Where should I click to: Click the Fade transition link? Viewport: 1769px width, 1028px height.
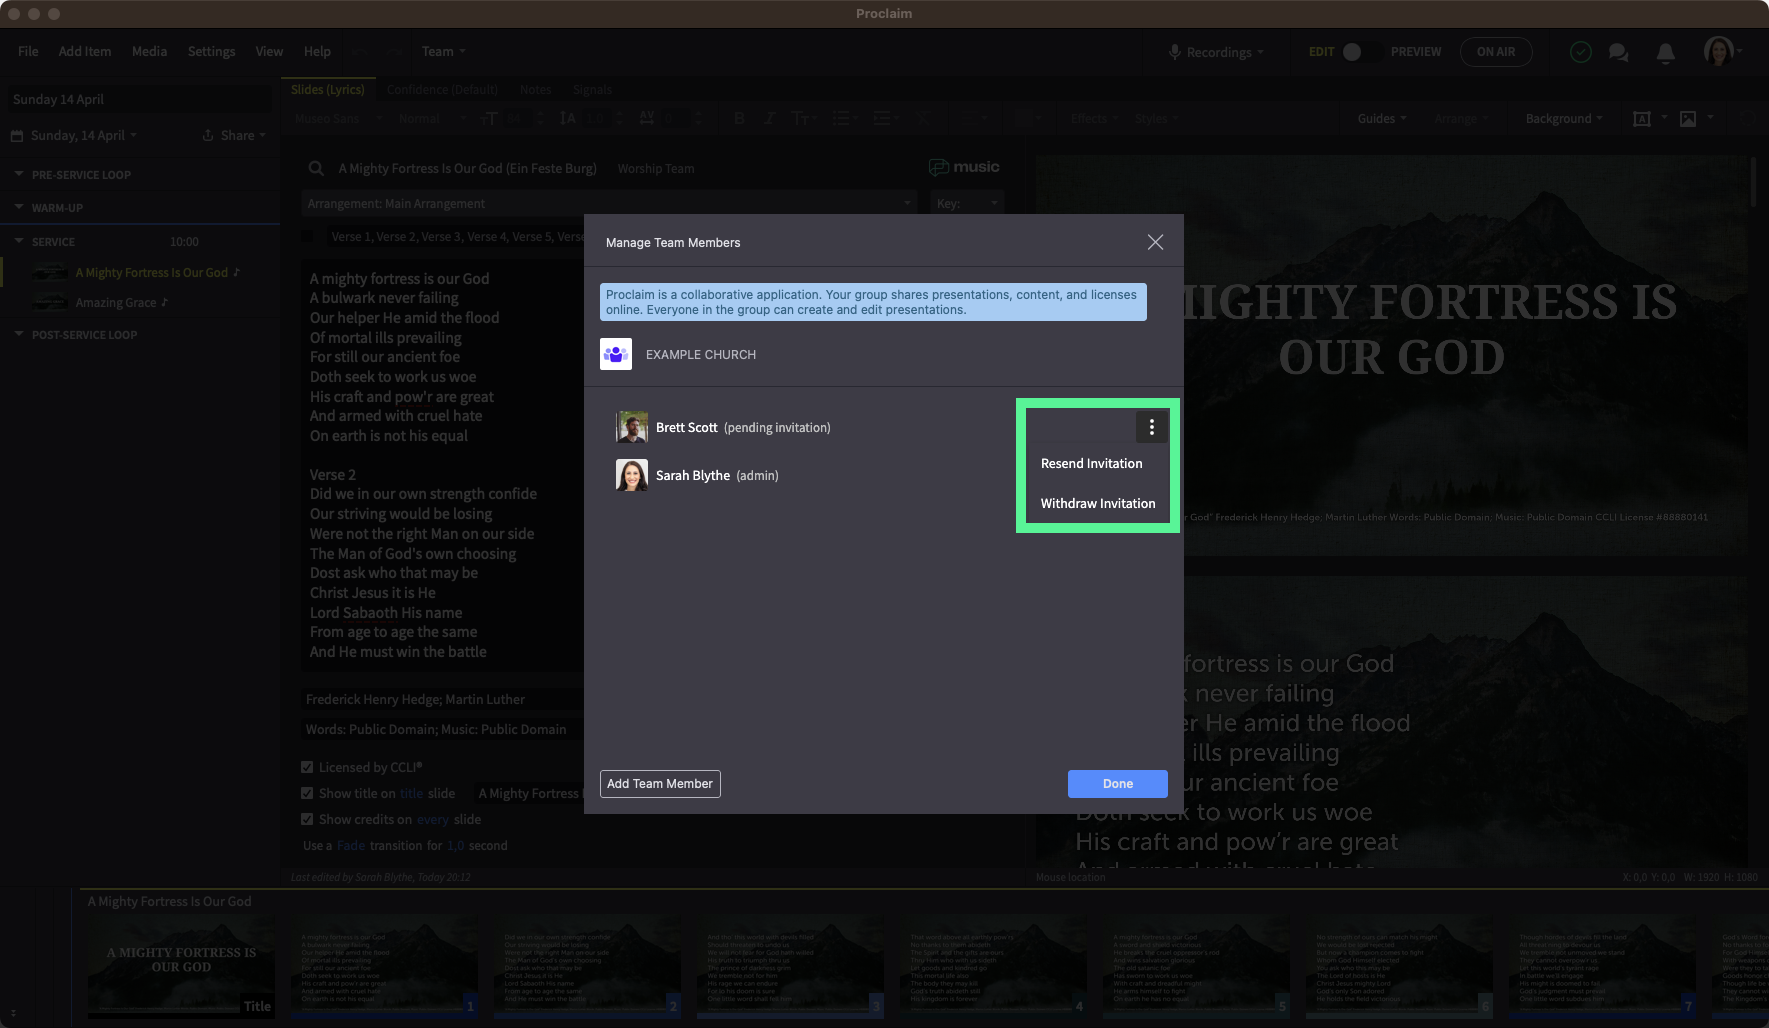[x=351, y=845]
